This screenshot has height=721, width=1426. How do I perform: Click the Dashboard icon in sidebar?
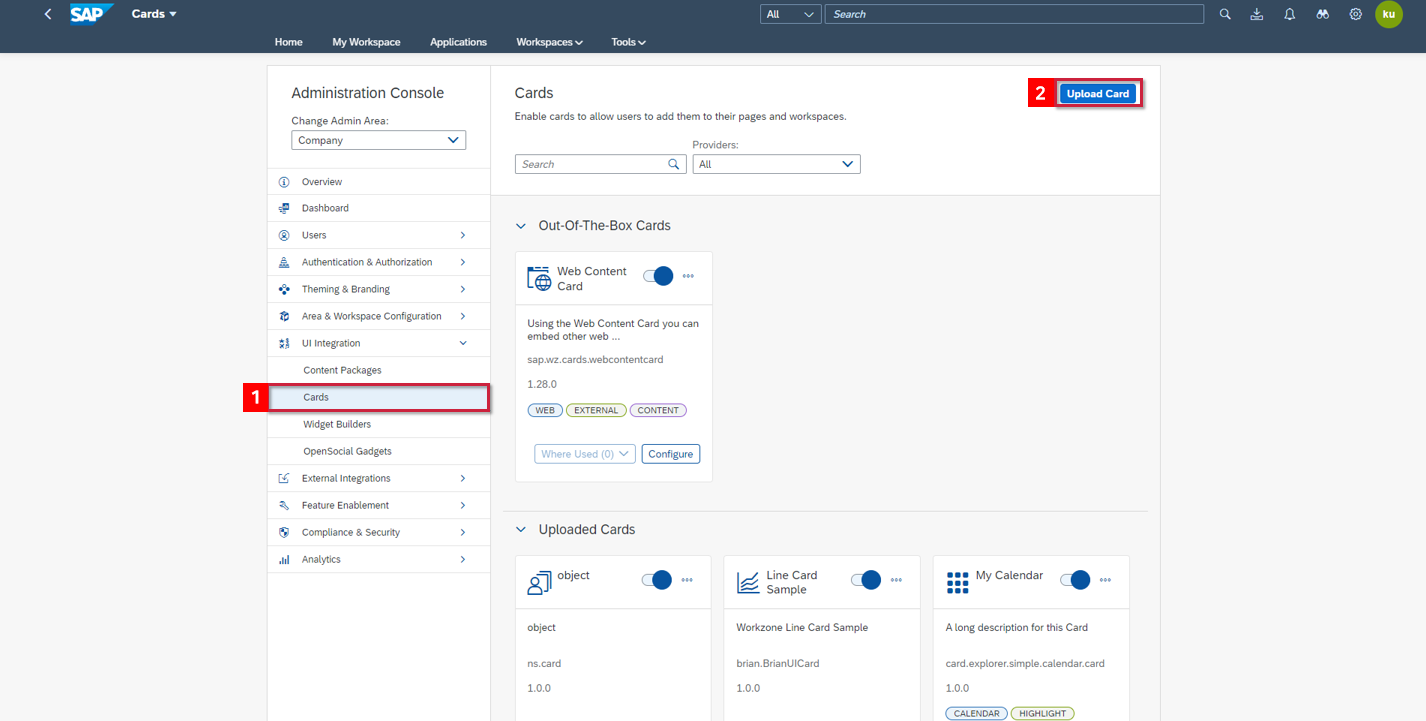point(284,208)
